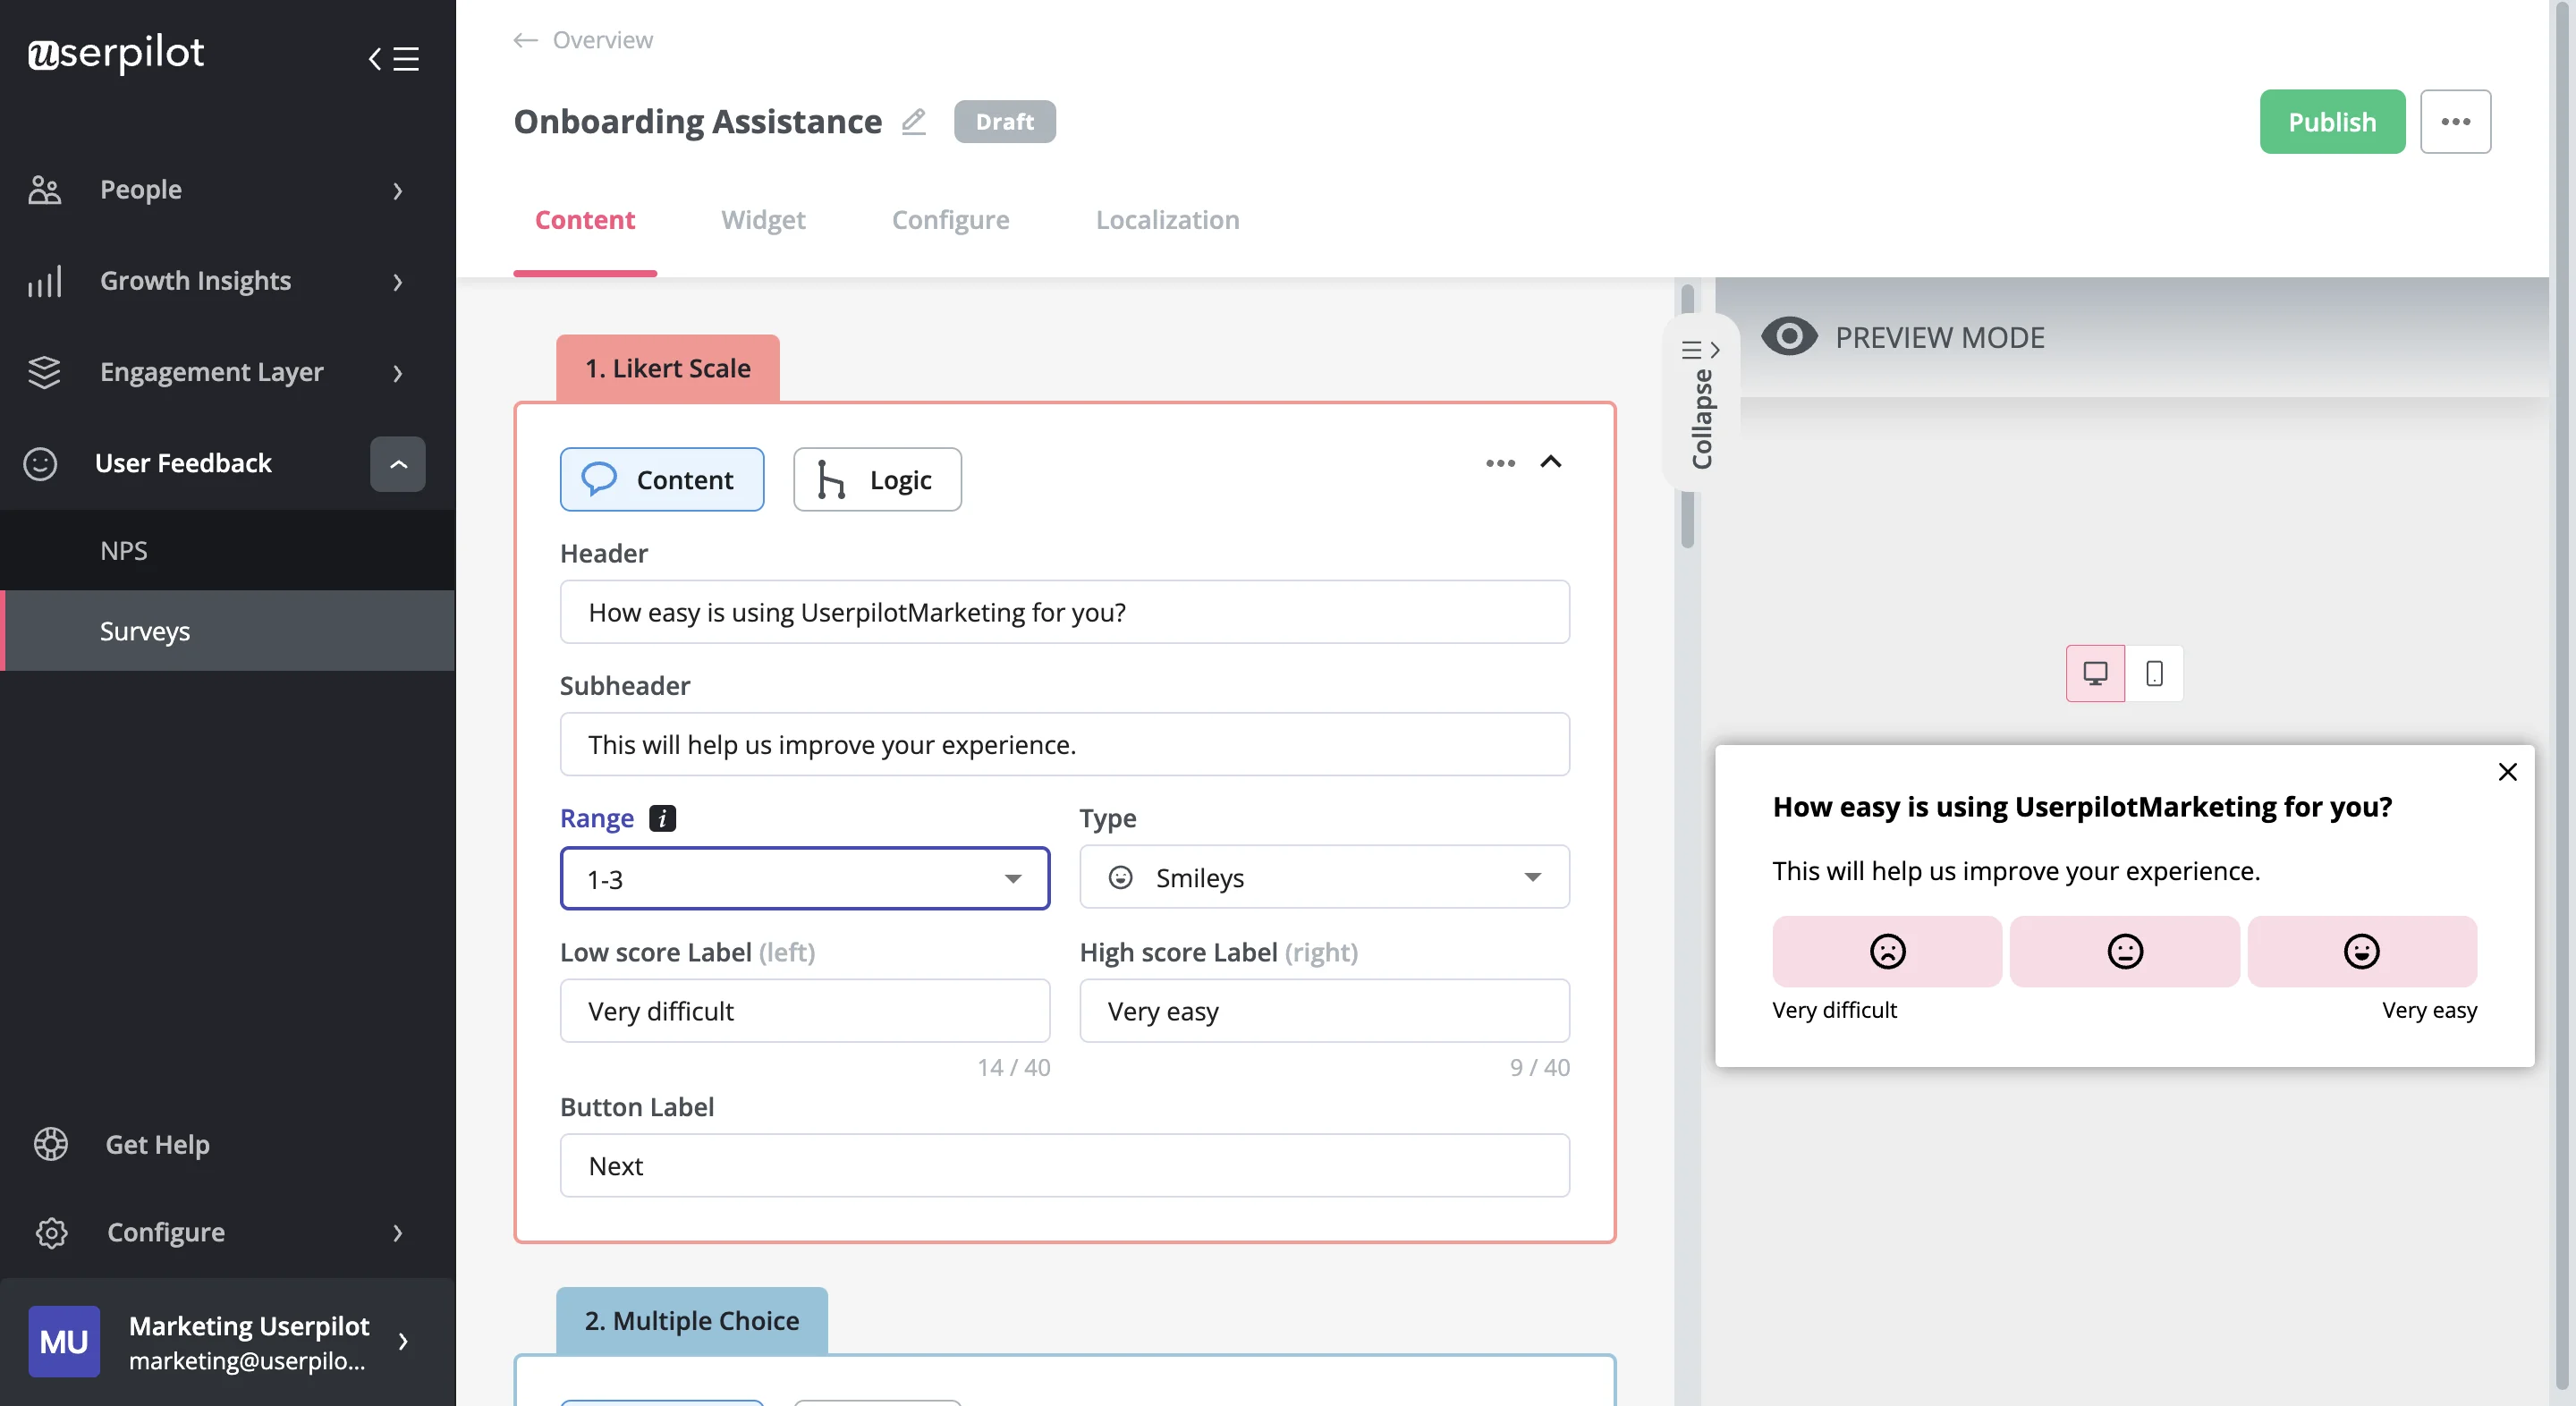
Task: Select the neutral smiley in preview
Action: [2124, 951]
